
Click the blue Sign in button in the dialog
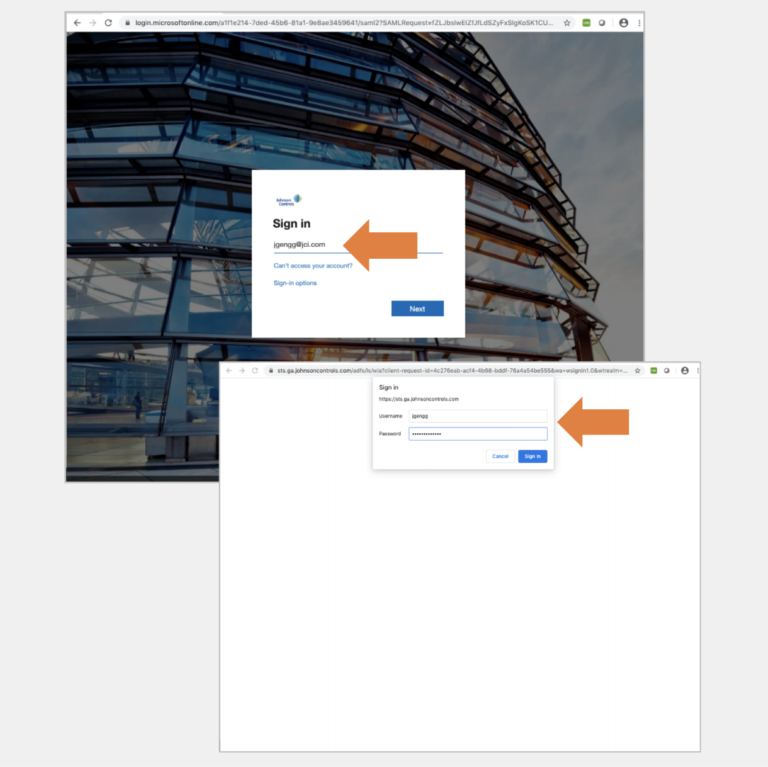(x=532, y=456)
